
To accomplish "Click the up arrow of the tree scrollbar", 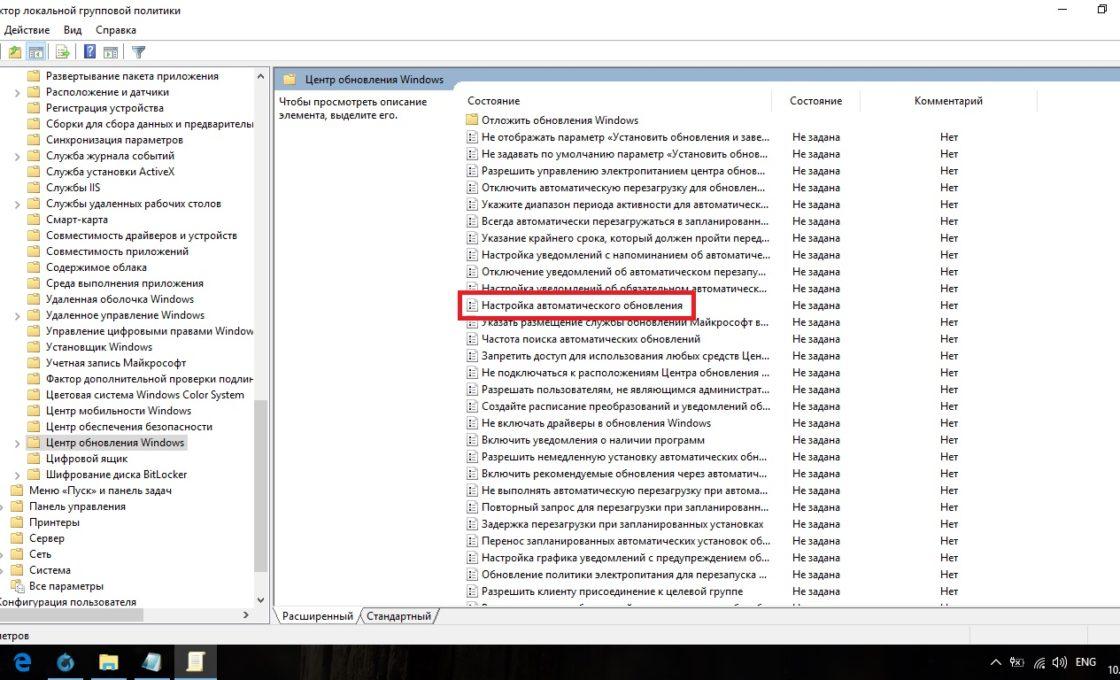I will [x=260, y=76].
